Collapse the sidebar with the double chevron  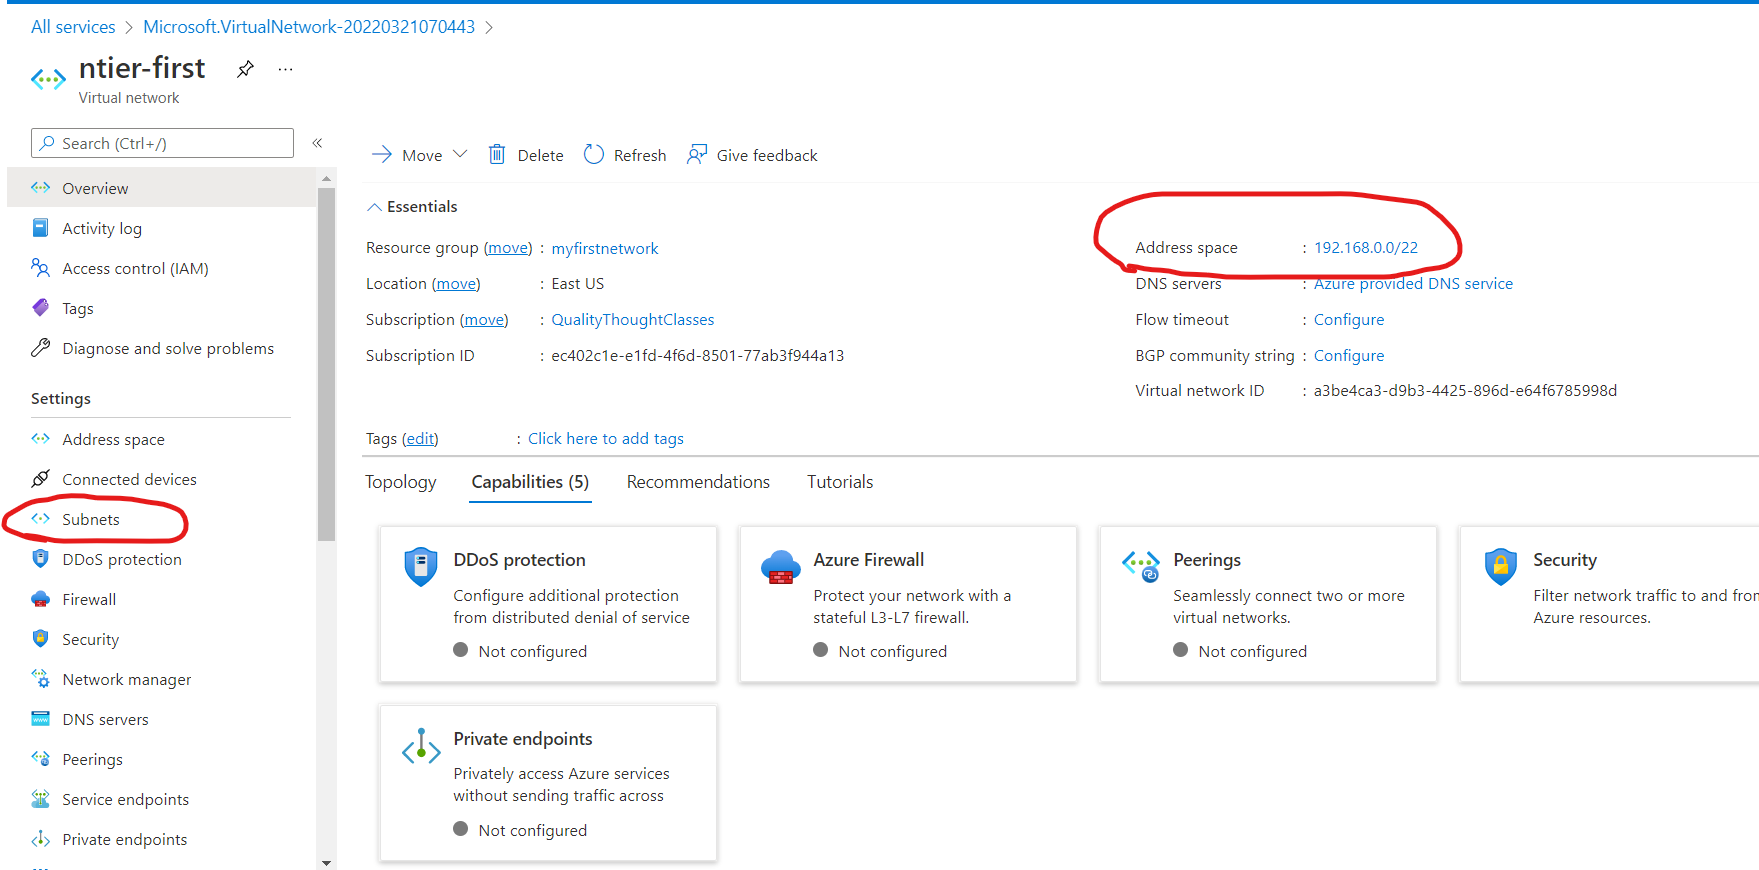coord(317,143)
